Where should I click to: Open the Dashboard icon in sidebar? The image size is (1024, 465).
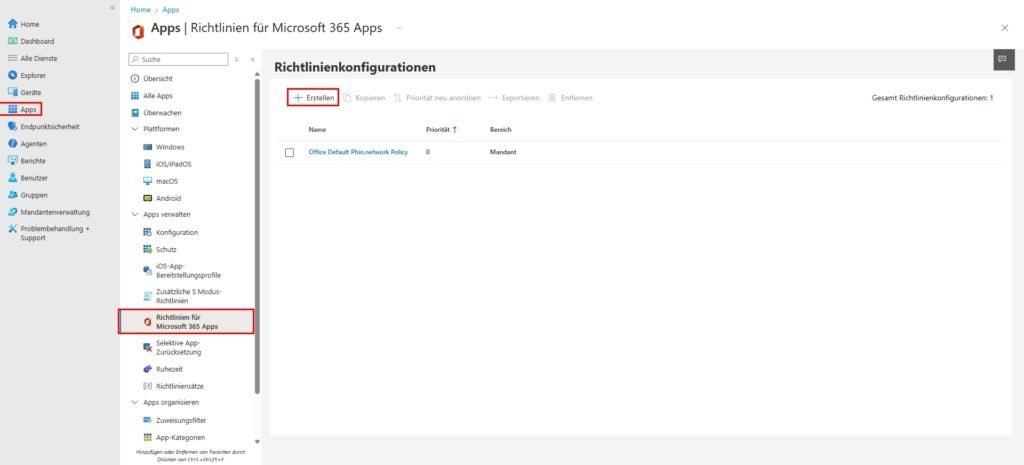pos(12,41)
